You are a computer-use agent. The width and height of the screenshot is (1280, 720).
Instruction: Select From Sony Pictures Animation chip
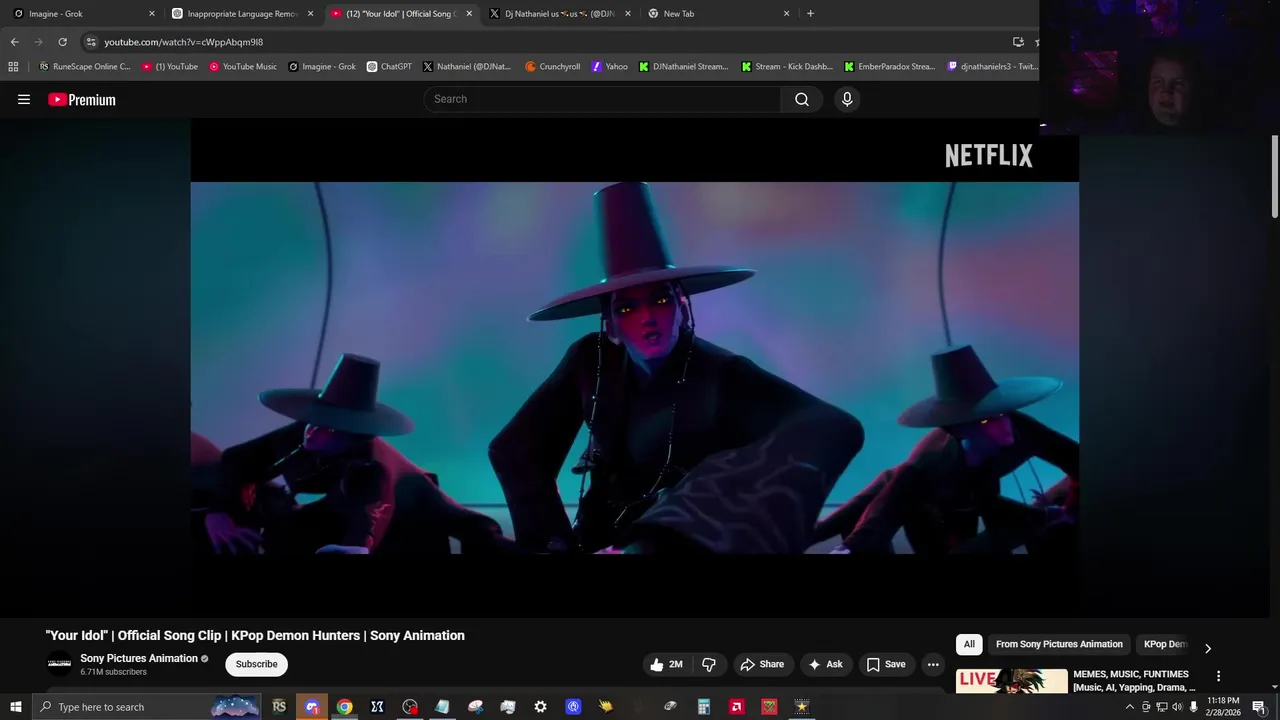pos(1059,644)
